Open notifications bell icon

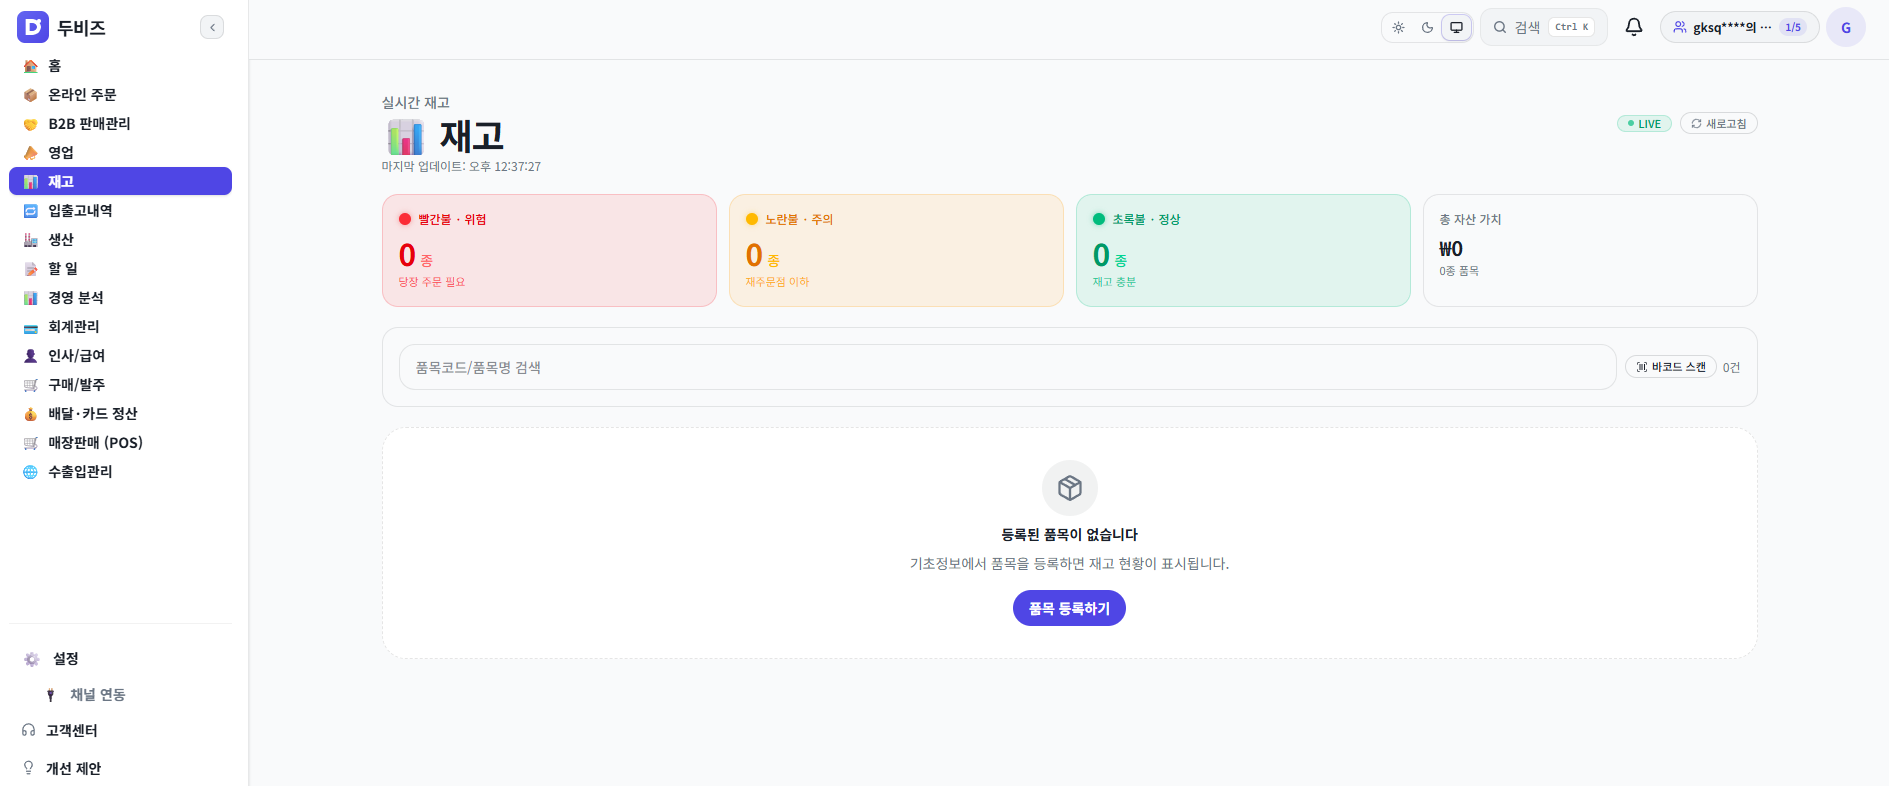coord(1634,27)
